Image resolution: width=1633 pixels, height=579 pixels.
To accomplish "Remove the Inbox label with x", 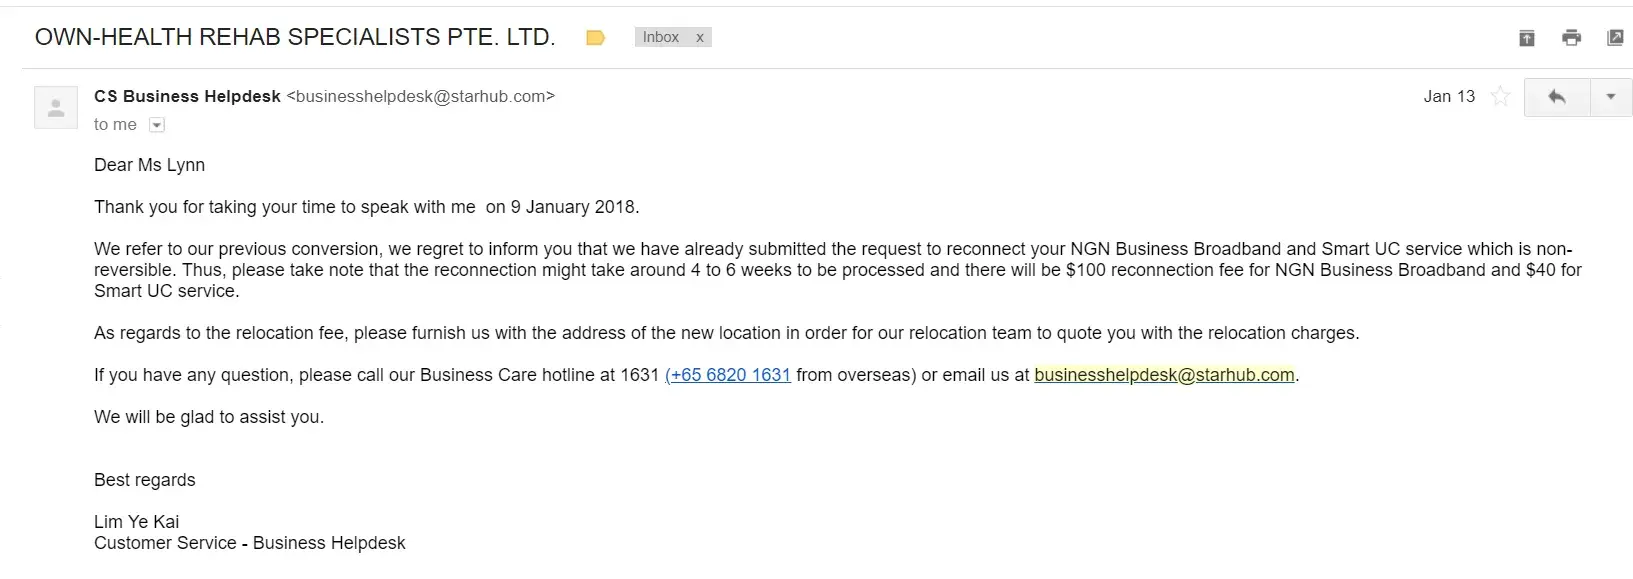I will (x=700, y=38).
